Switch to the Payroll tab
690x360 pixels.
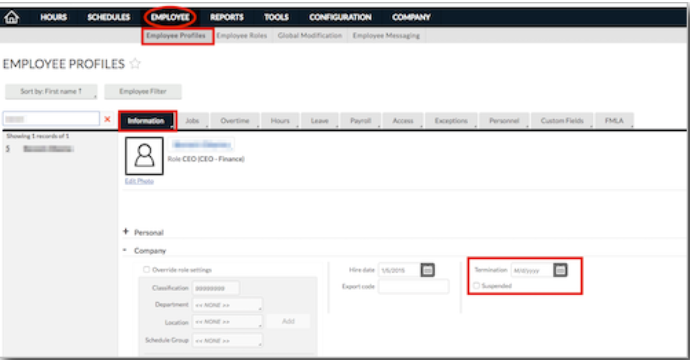coord(360,121)
